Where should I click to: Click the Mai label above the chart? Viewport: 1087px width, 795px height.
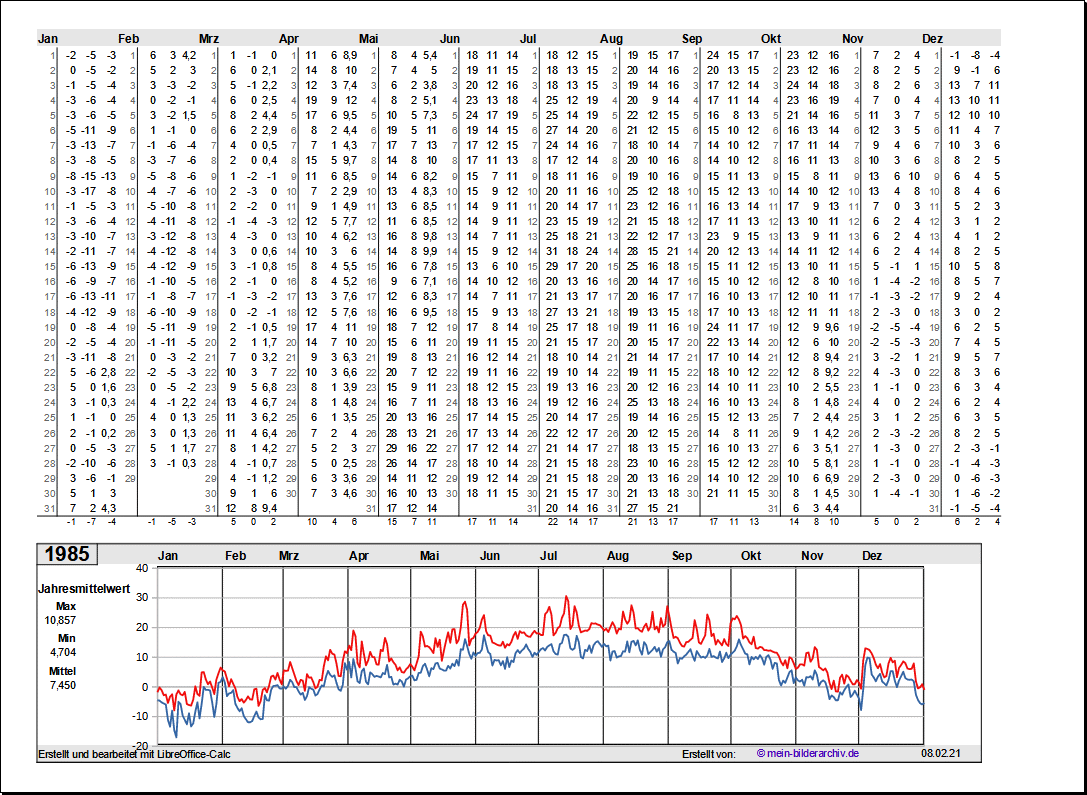point(430,556)
